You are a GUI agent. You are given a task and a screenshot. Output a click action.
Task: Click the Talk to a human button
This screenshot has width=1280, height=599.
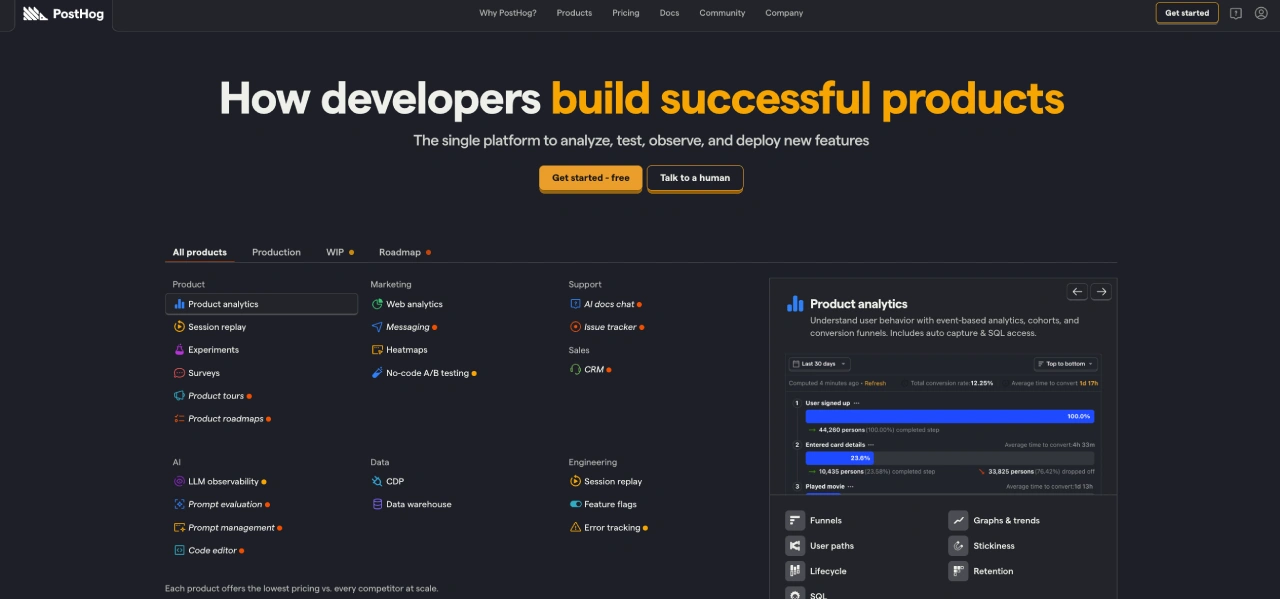click(x=695, y=178)
